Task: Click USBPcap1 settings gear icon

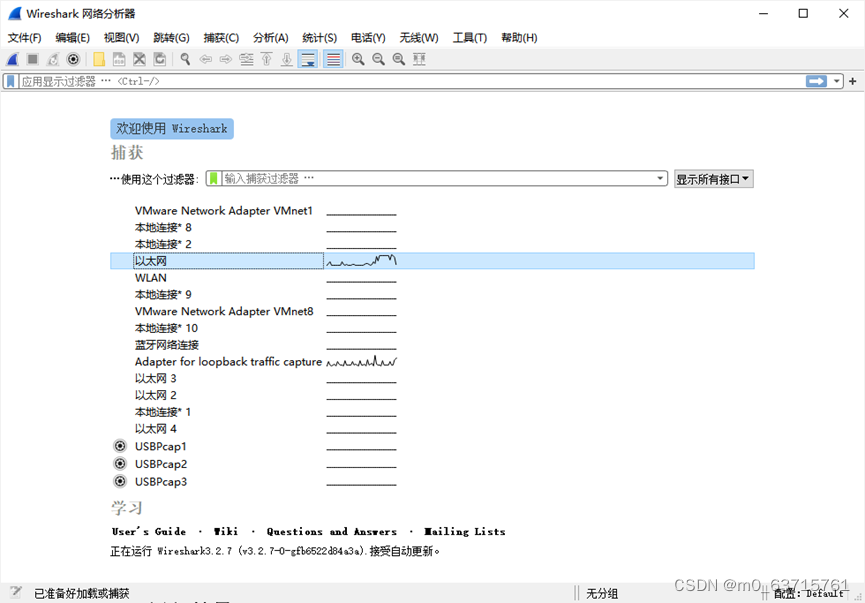Action: tap(120, 446)
